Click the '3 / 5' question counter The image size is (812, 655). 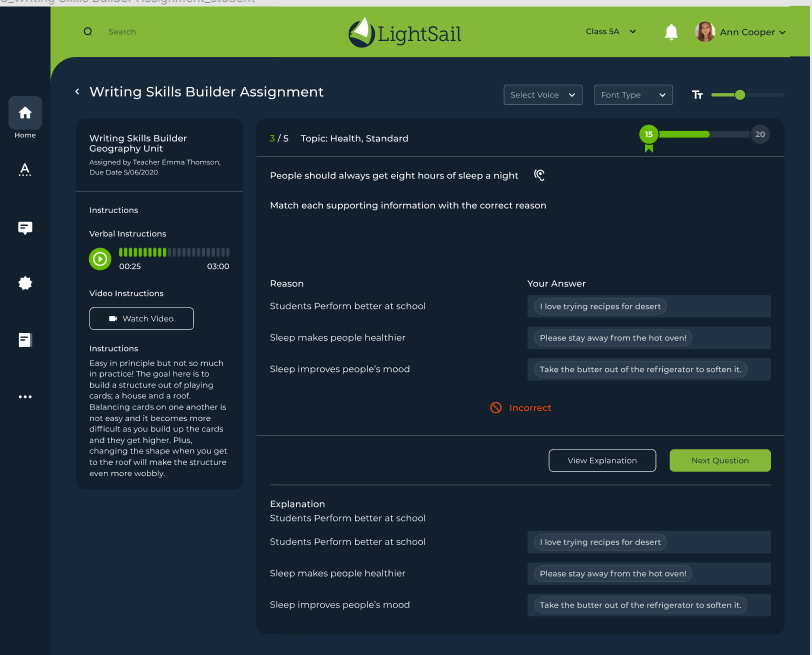pos(279,138)
